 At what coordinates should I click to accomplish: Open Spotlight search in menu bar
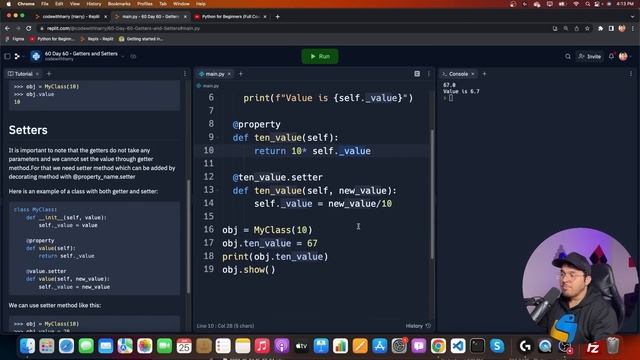tap(587, 4)
